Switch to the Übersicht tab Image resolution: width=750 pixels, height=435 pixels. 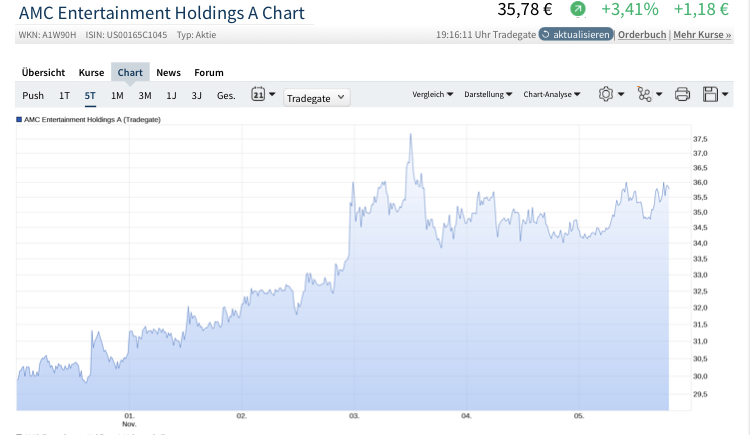43,72
